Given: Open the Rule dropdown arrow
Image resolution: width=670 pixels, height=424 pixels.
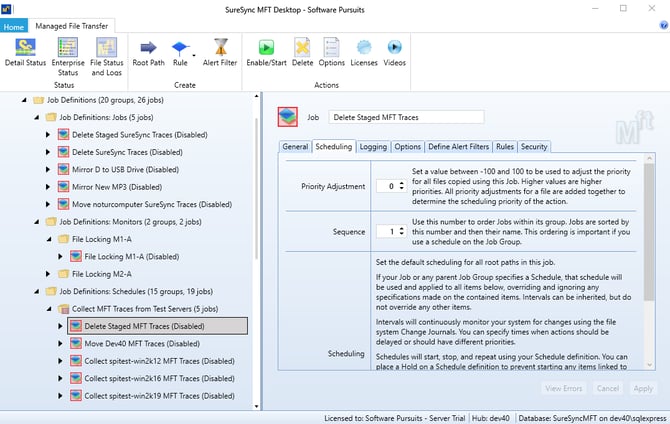Looking at the screenshot, I should [194, 55].
